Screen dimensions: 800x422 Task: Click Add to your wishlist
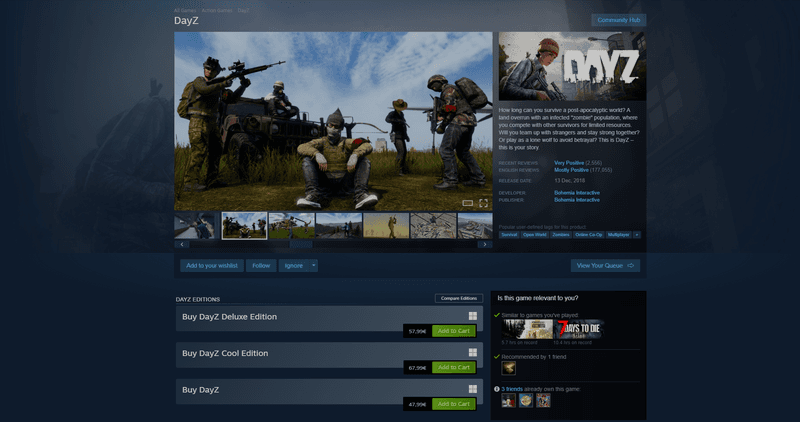pos(212,265)
